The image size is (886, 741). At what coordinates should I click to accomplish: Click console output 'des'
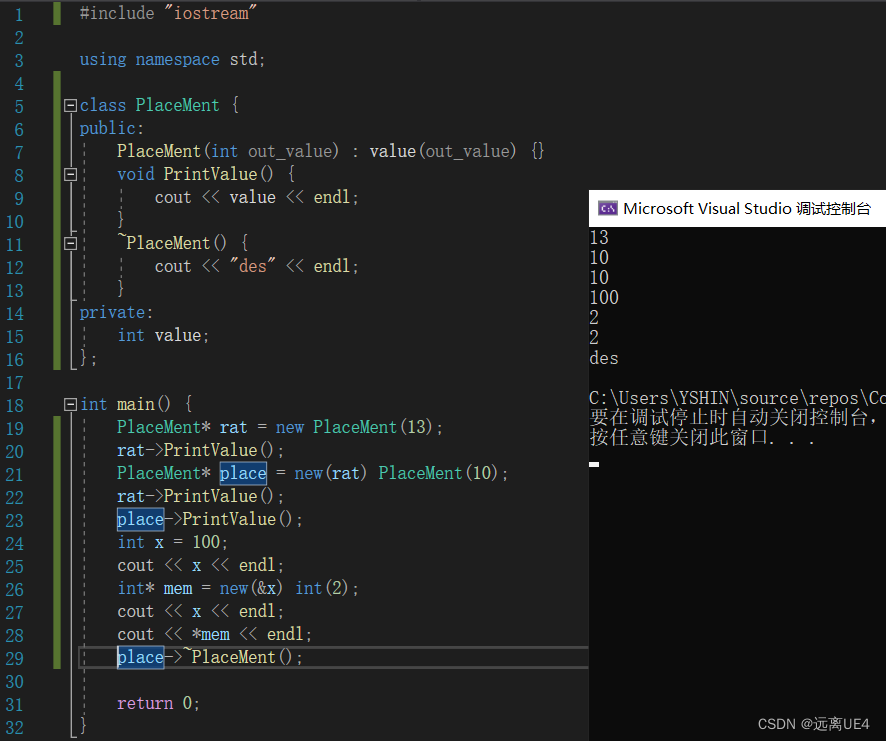click(x=604, y=358)
